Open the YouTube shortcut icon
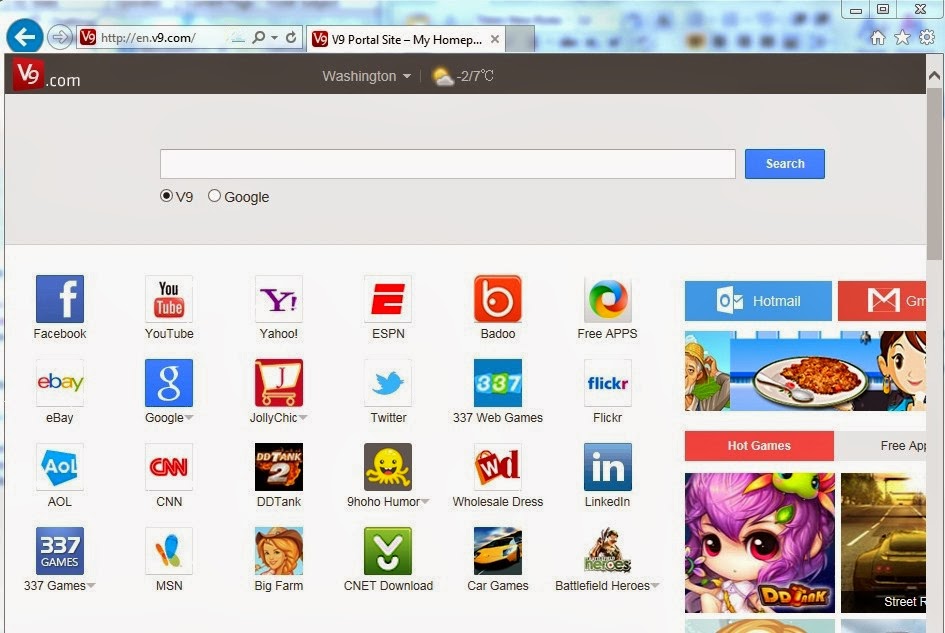The height and width of the screenshot is (633, 945). coord(169,299)
